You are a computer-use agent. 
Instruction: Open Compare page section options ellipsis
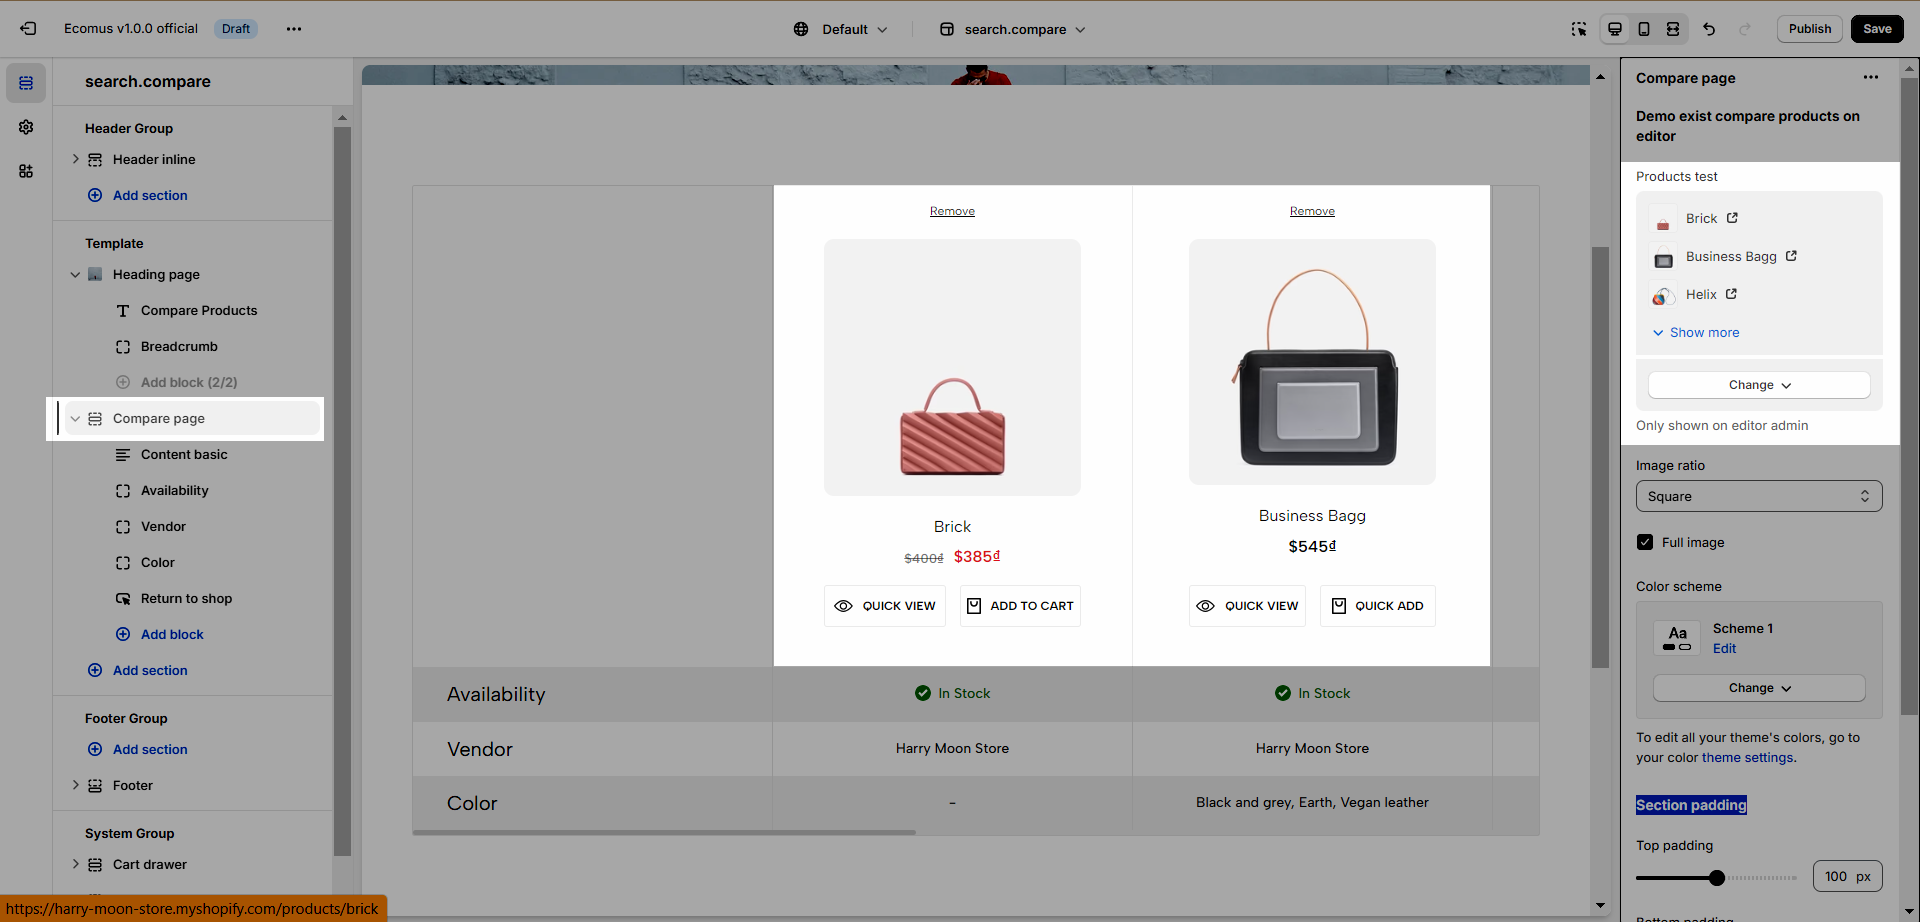1871,77
